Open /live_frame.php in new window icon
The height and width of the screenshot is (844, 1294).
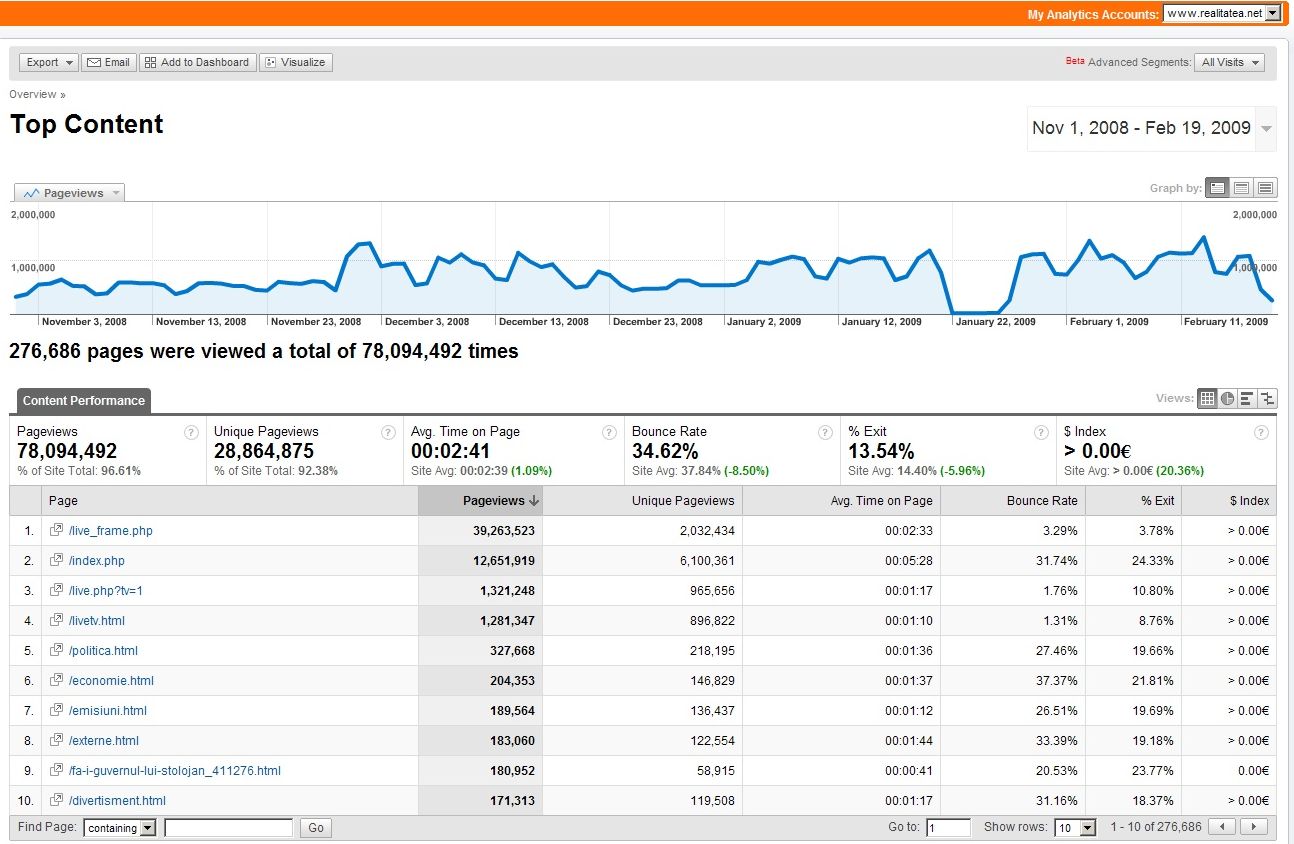(x=57, y=530)
